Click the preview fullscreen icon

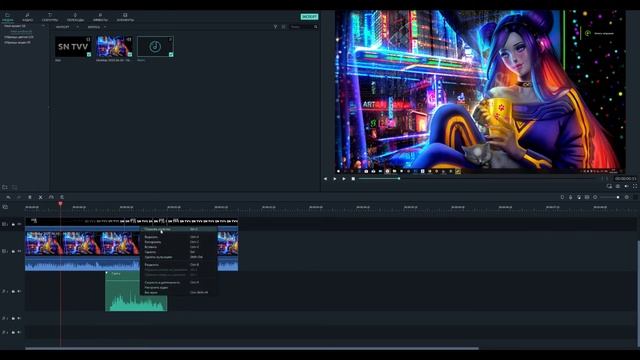point(635,186)
